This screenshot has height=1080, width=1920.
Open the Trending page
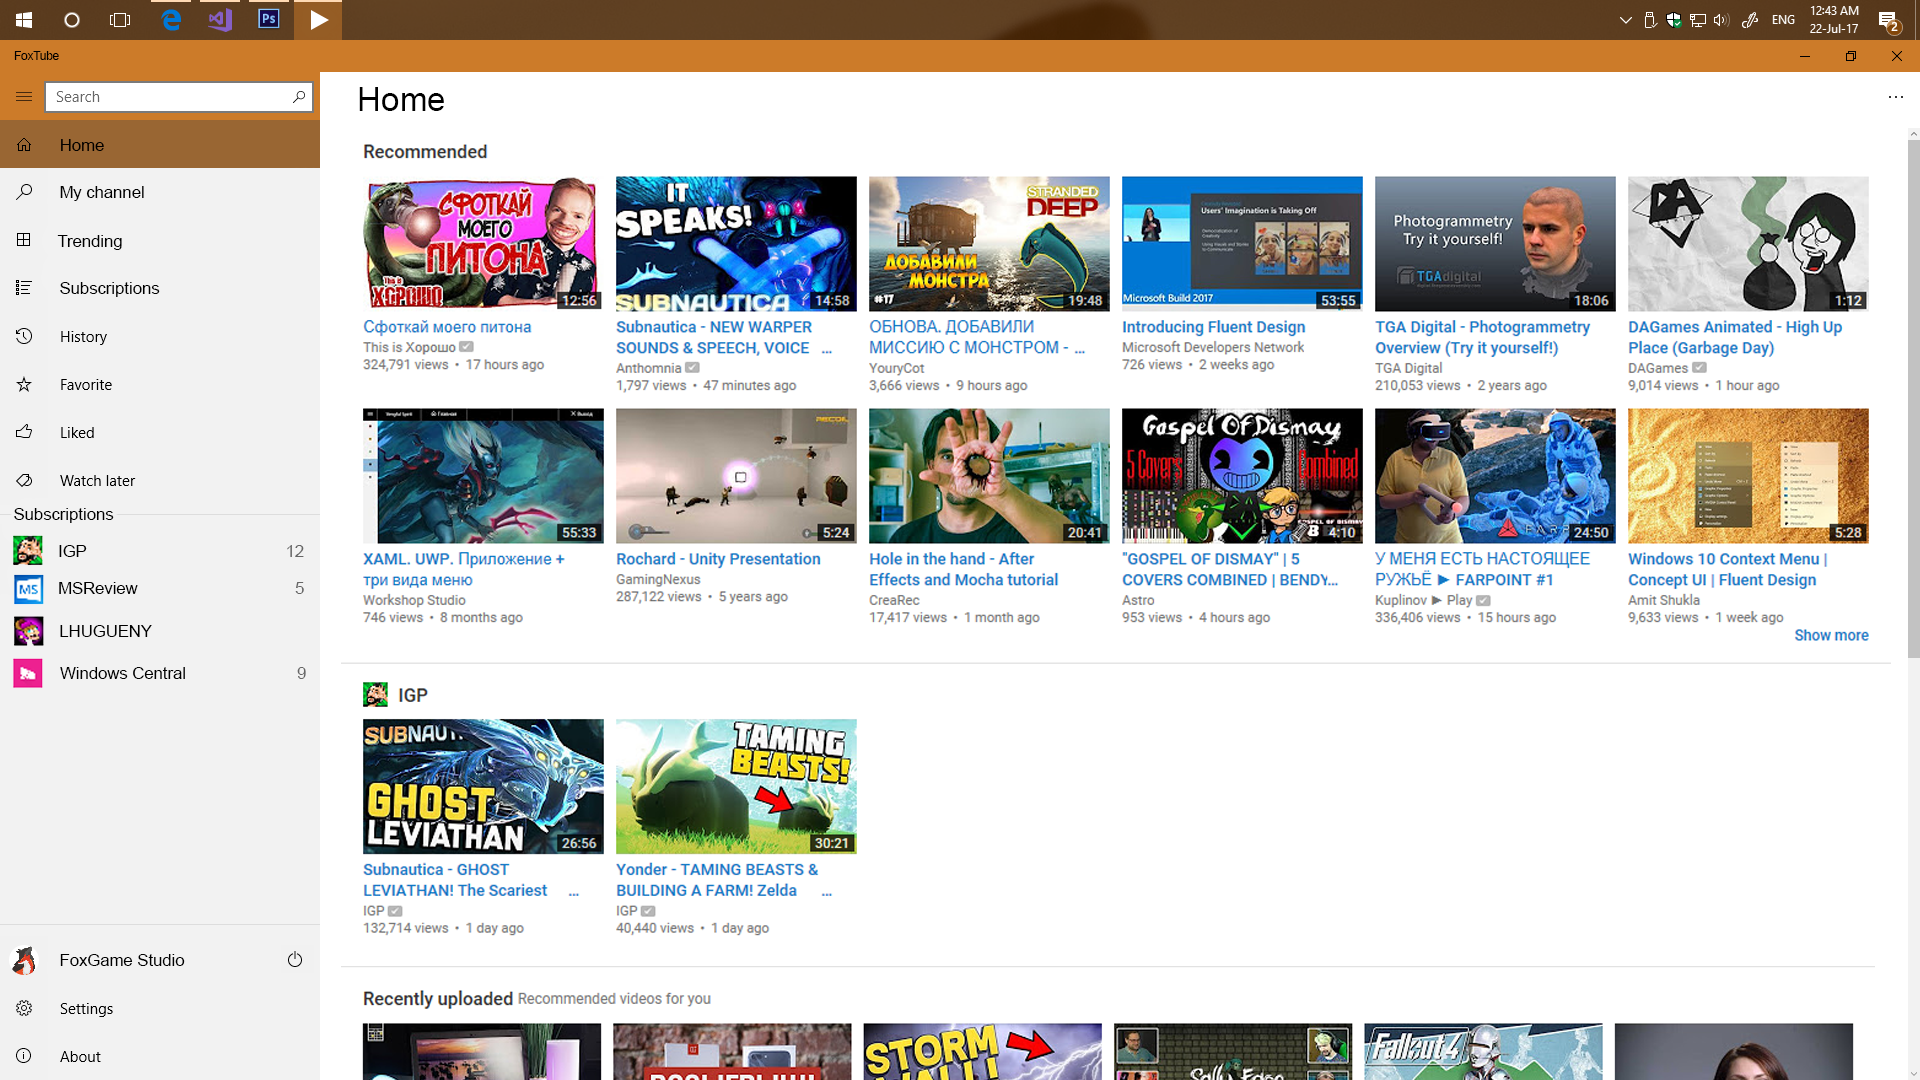tap(90, 241)
